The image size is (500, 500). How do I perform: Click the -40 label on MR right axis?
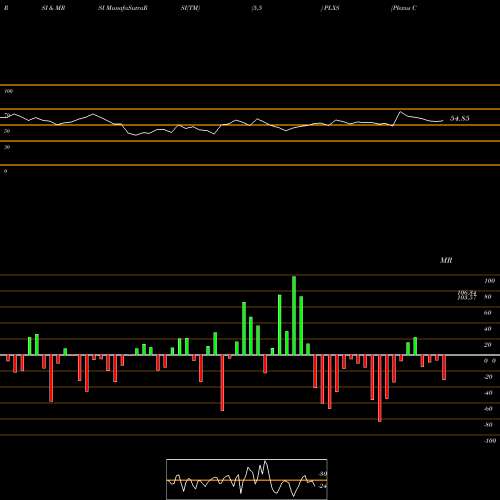tap(488, 393)
